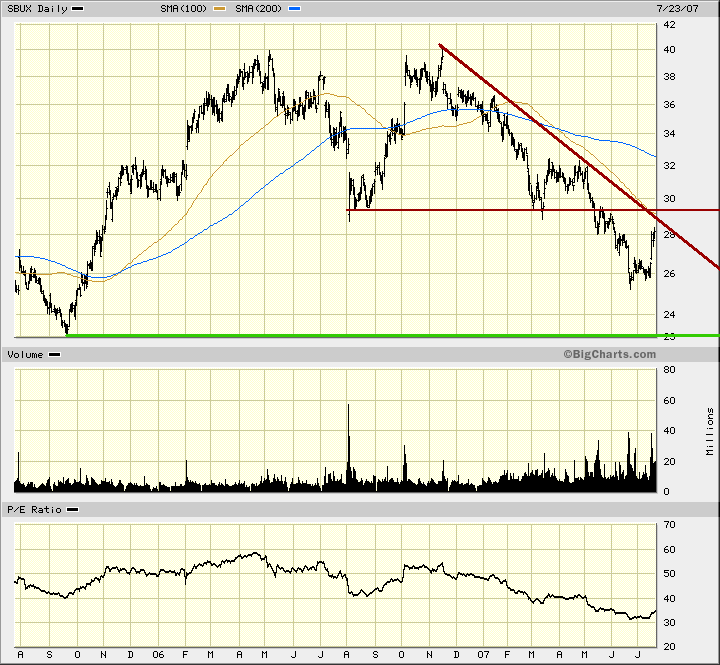Click the D month label left of 07
720x665 pixels.
[x=456, y=655]
